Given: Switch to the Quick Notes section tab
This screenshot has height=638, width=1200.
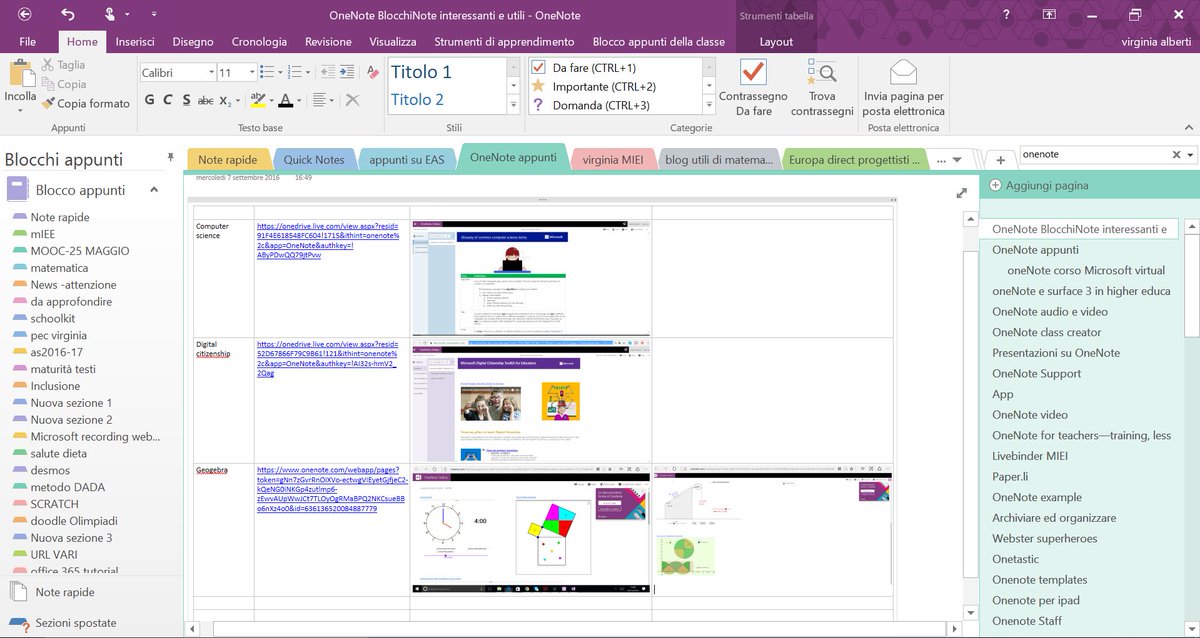Looking at the screenshot, I should pyautogui.click(x=313, y=159).
